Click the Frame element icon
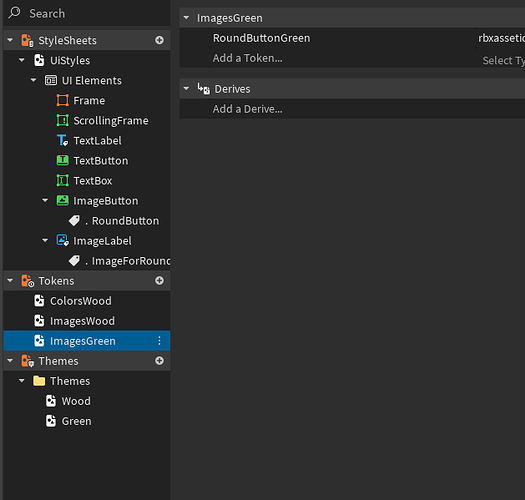Screen dimensions: 525x500 [x=63, y=100]
